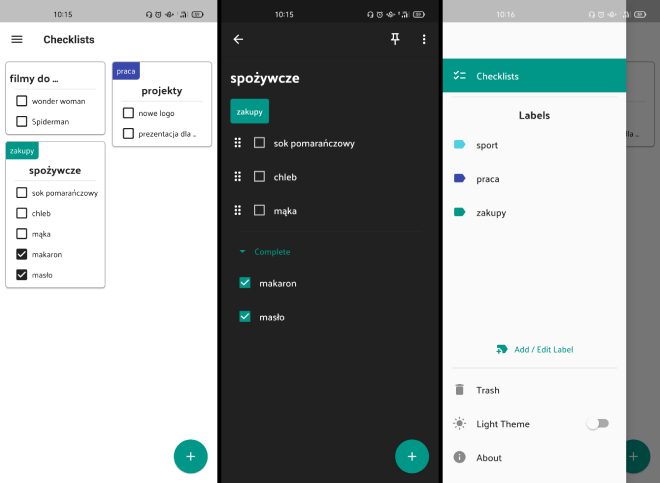Uncheck makaron in the dark checklist
Screen dimensions: 660x483
[245, 283]
